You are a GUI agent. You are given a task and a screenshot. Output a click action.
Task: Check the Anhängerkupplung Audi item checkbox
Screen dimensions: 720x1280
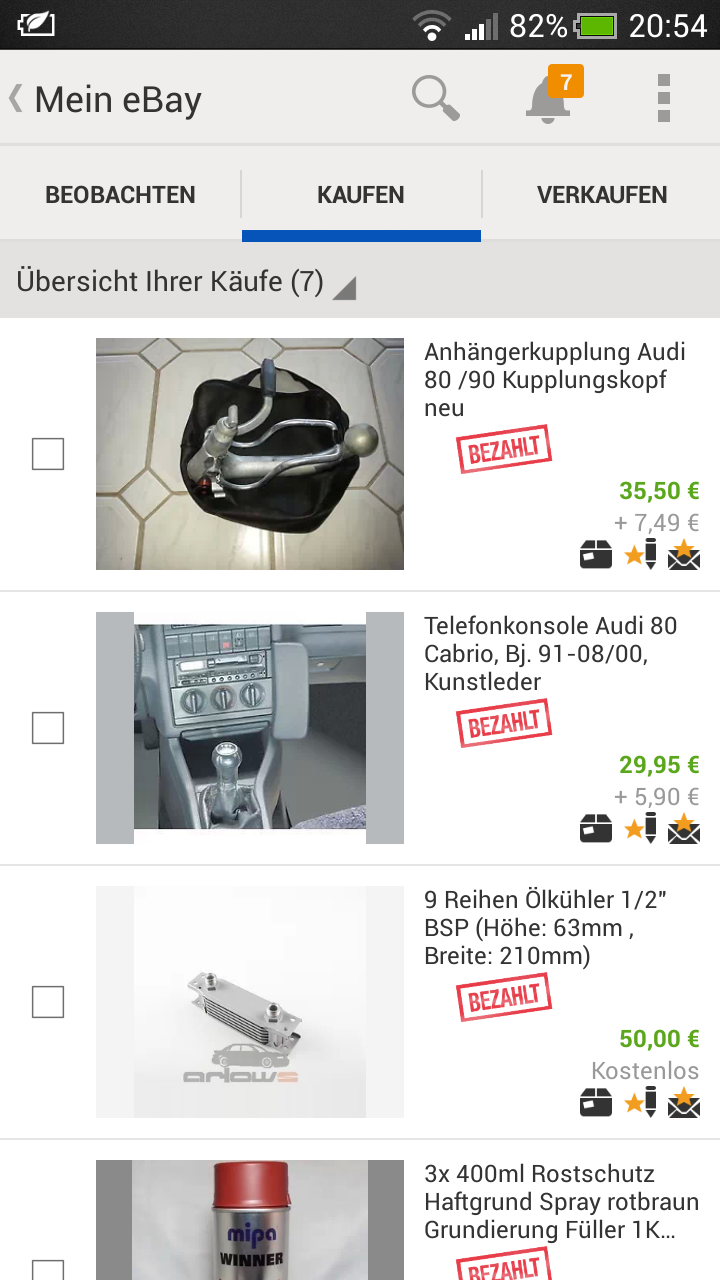coord(48,454)
